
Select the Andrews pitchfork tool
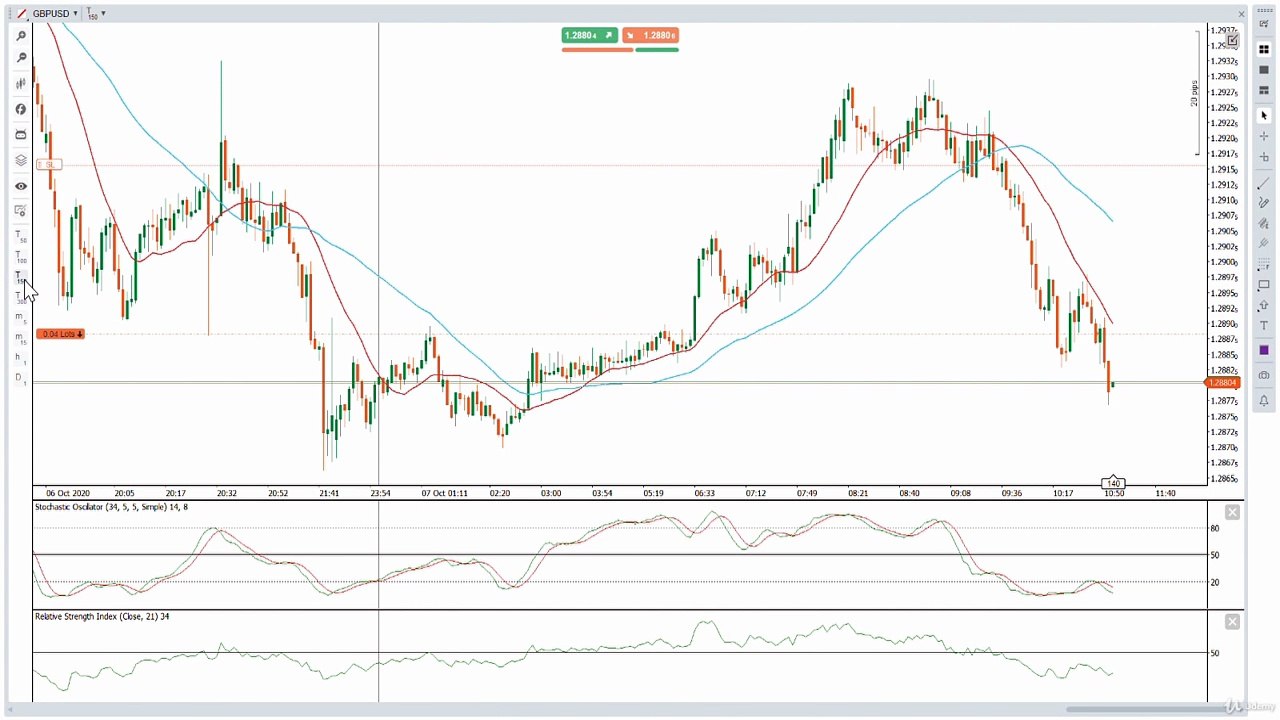(x=1264, y=244)
